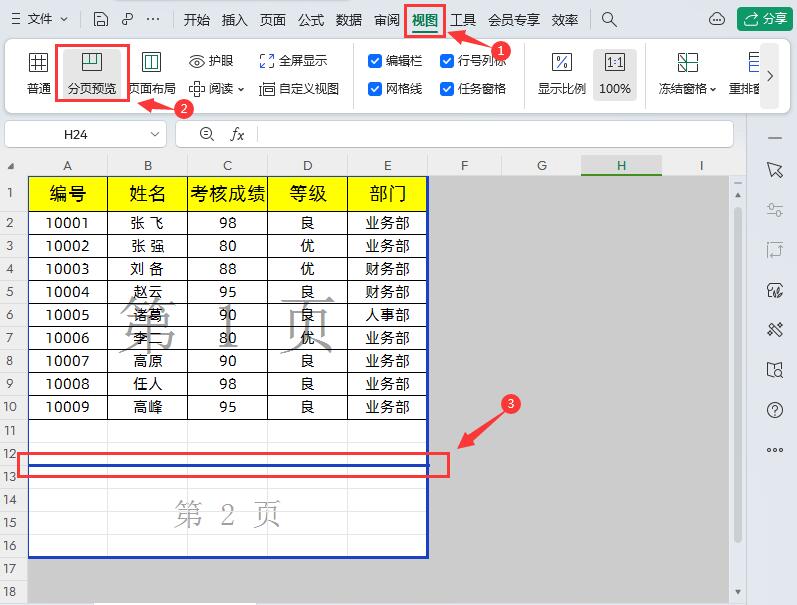Image resolution: width=797 pixels, height=605 pixels.
Task: Expand the Freeze Panes (冻结窗格) dropdown
Action: pos(713,89)
